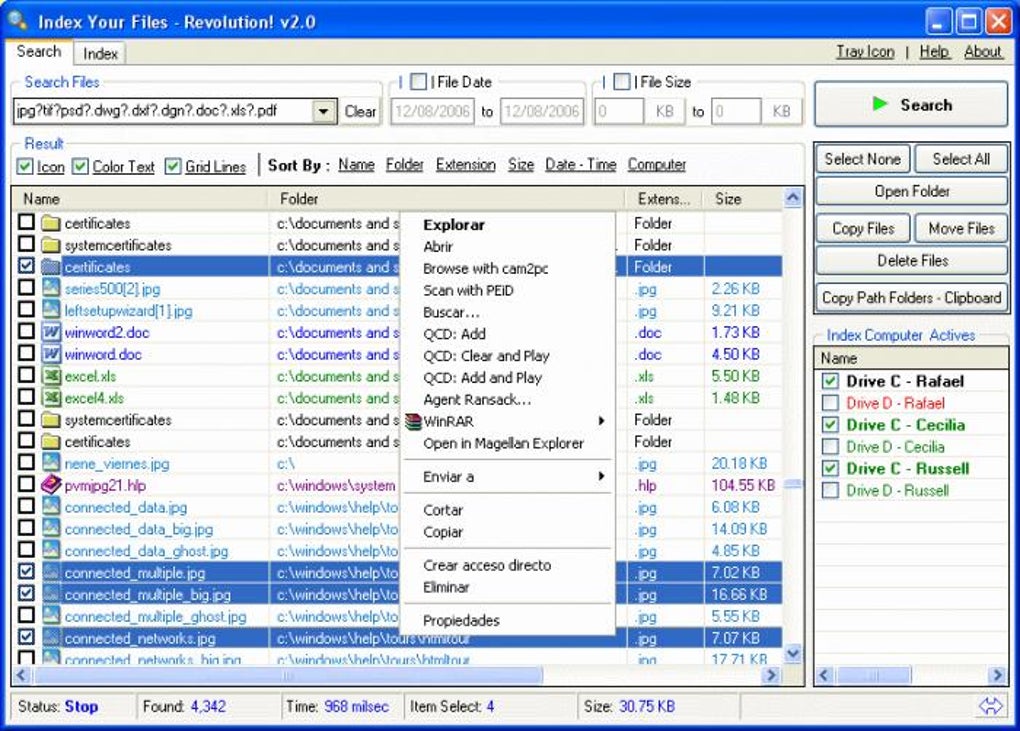This screenshot has width=1020, height=731.
Task: Check the Drive D - Russell box
Action: point(830,490)
